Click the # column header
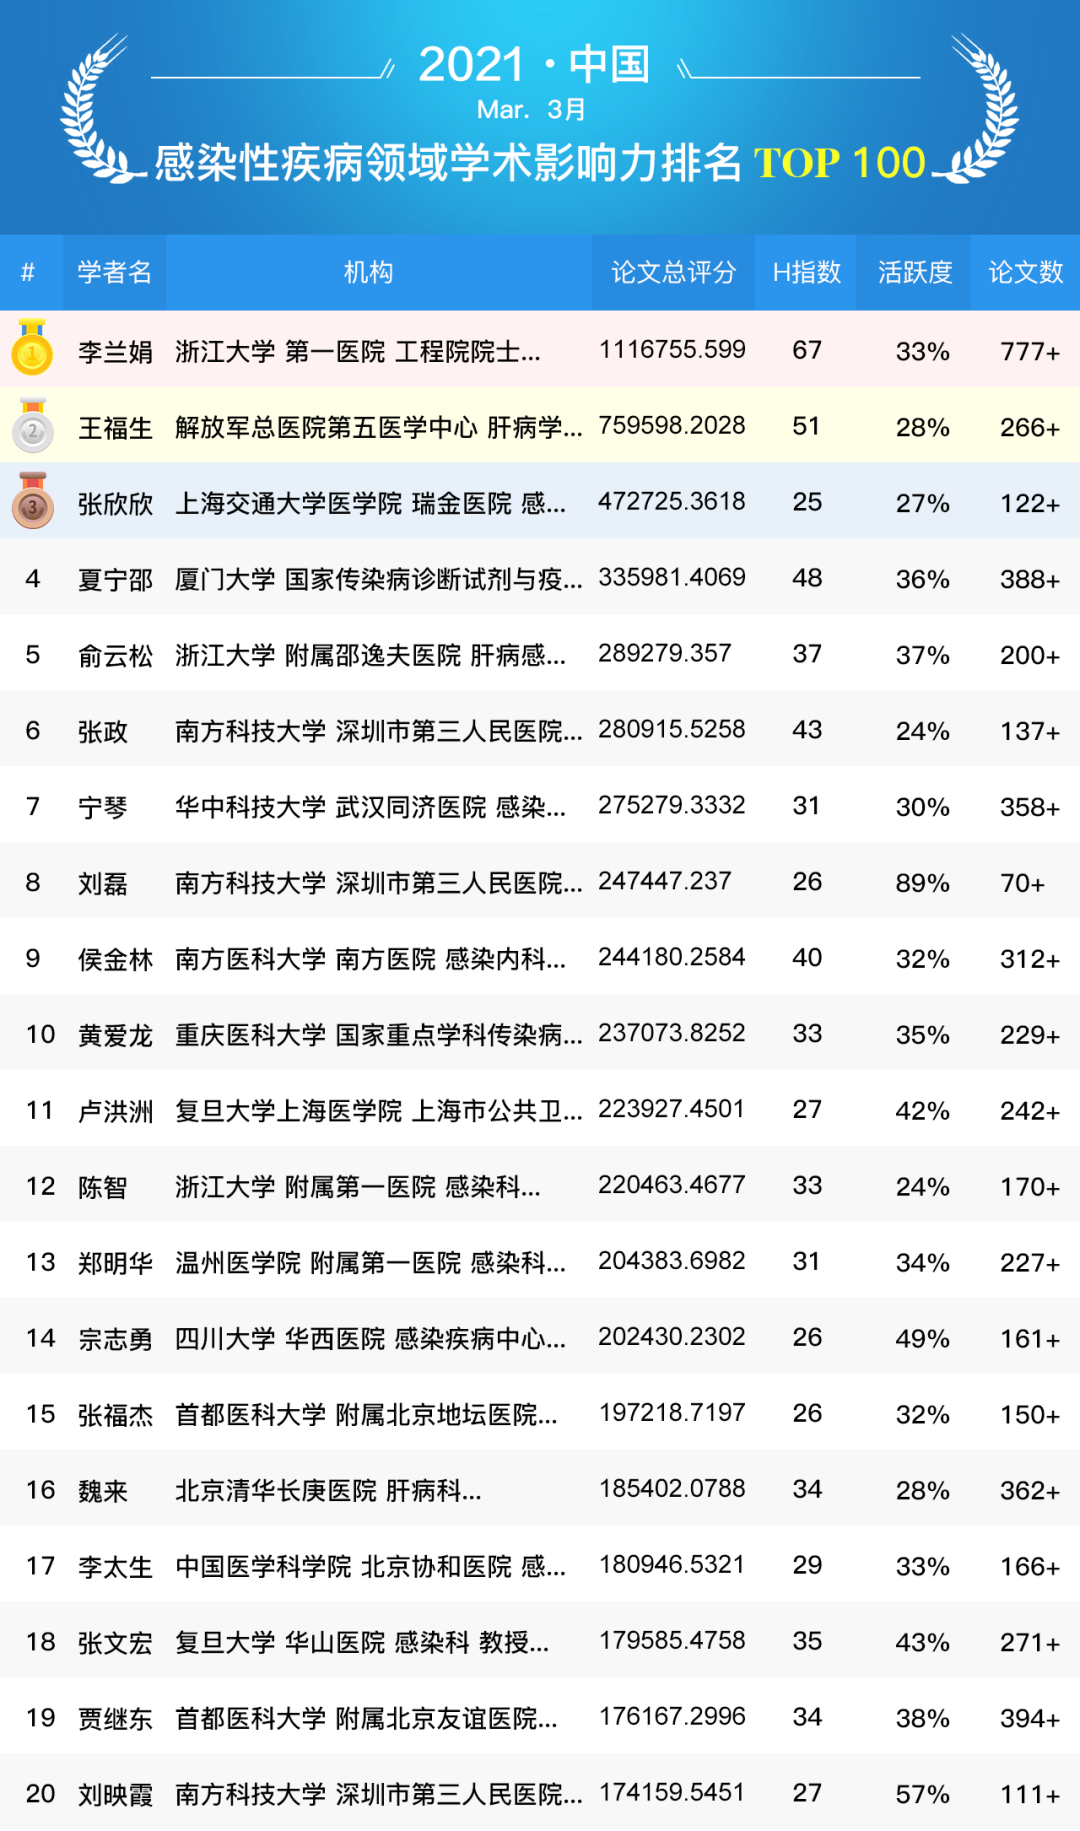 click(29, 272)
